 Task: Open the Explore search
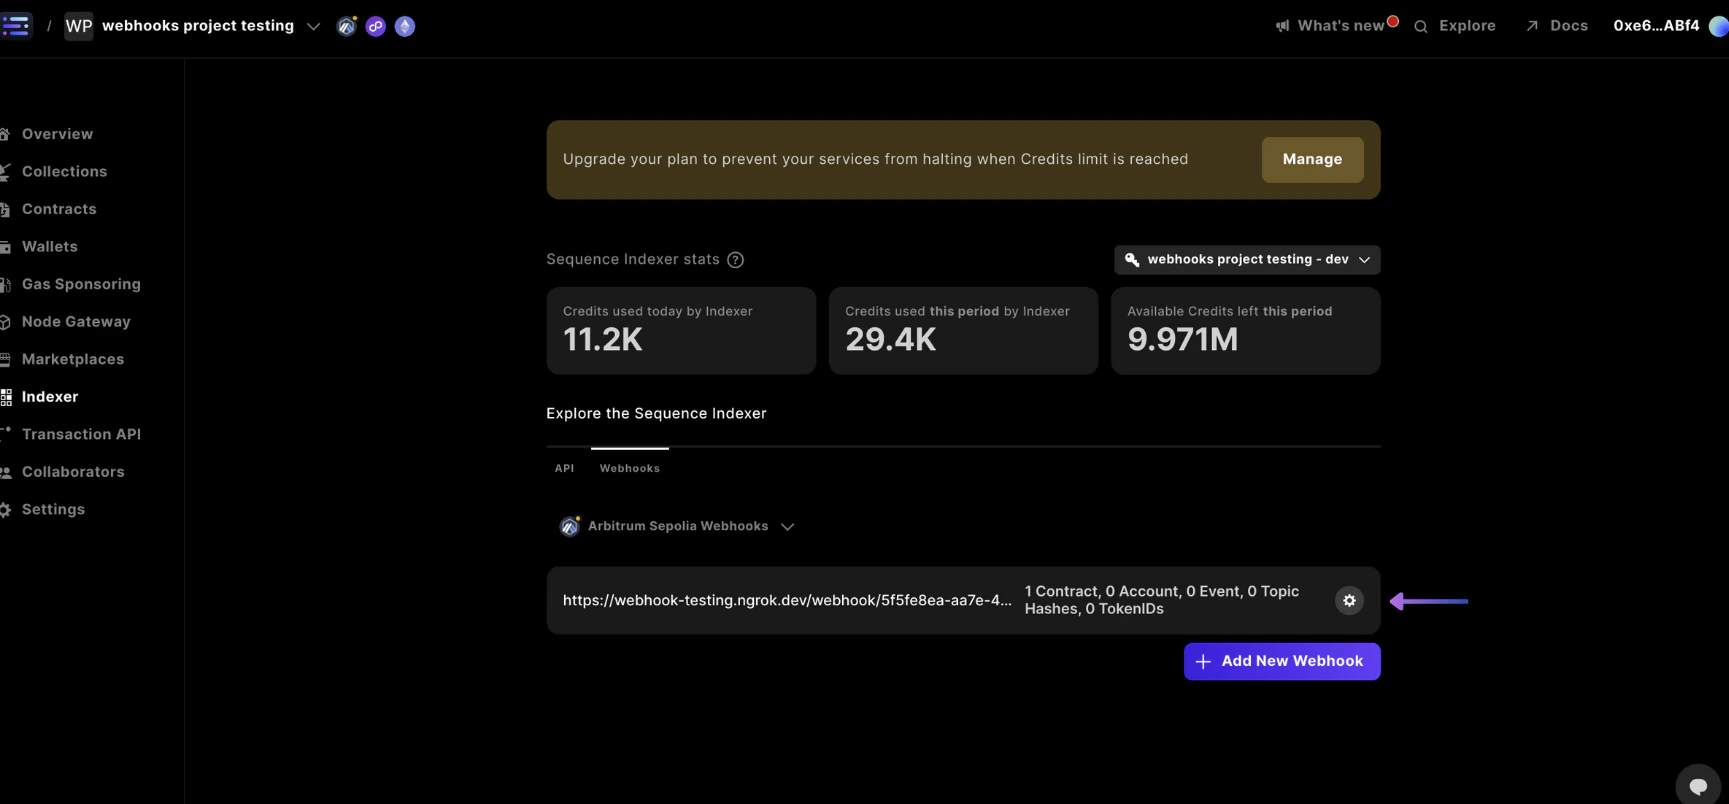click(x=1467, y=26)
